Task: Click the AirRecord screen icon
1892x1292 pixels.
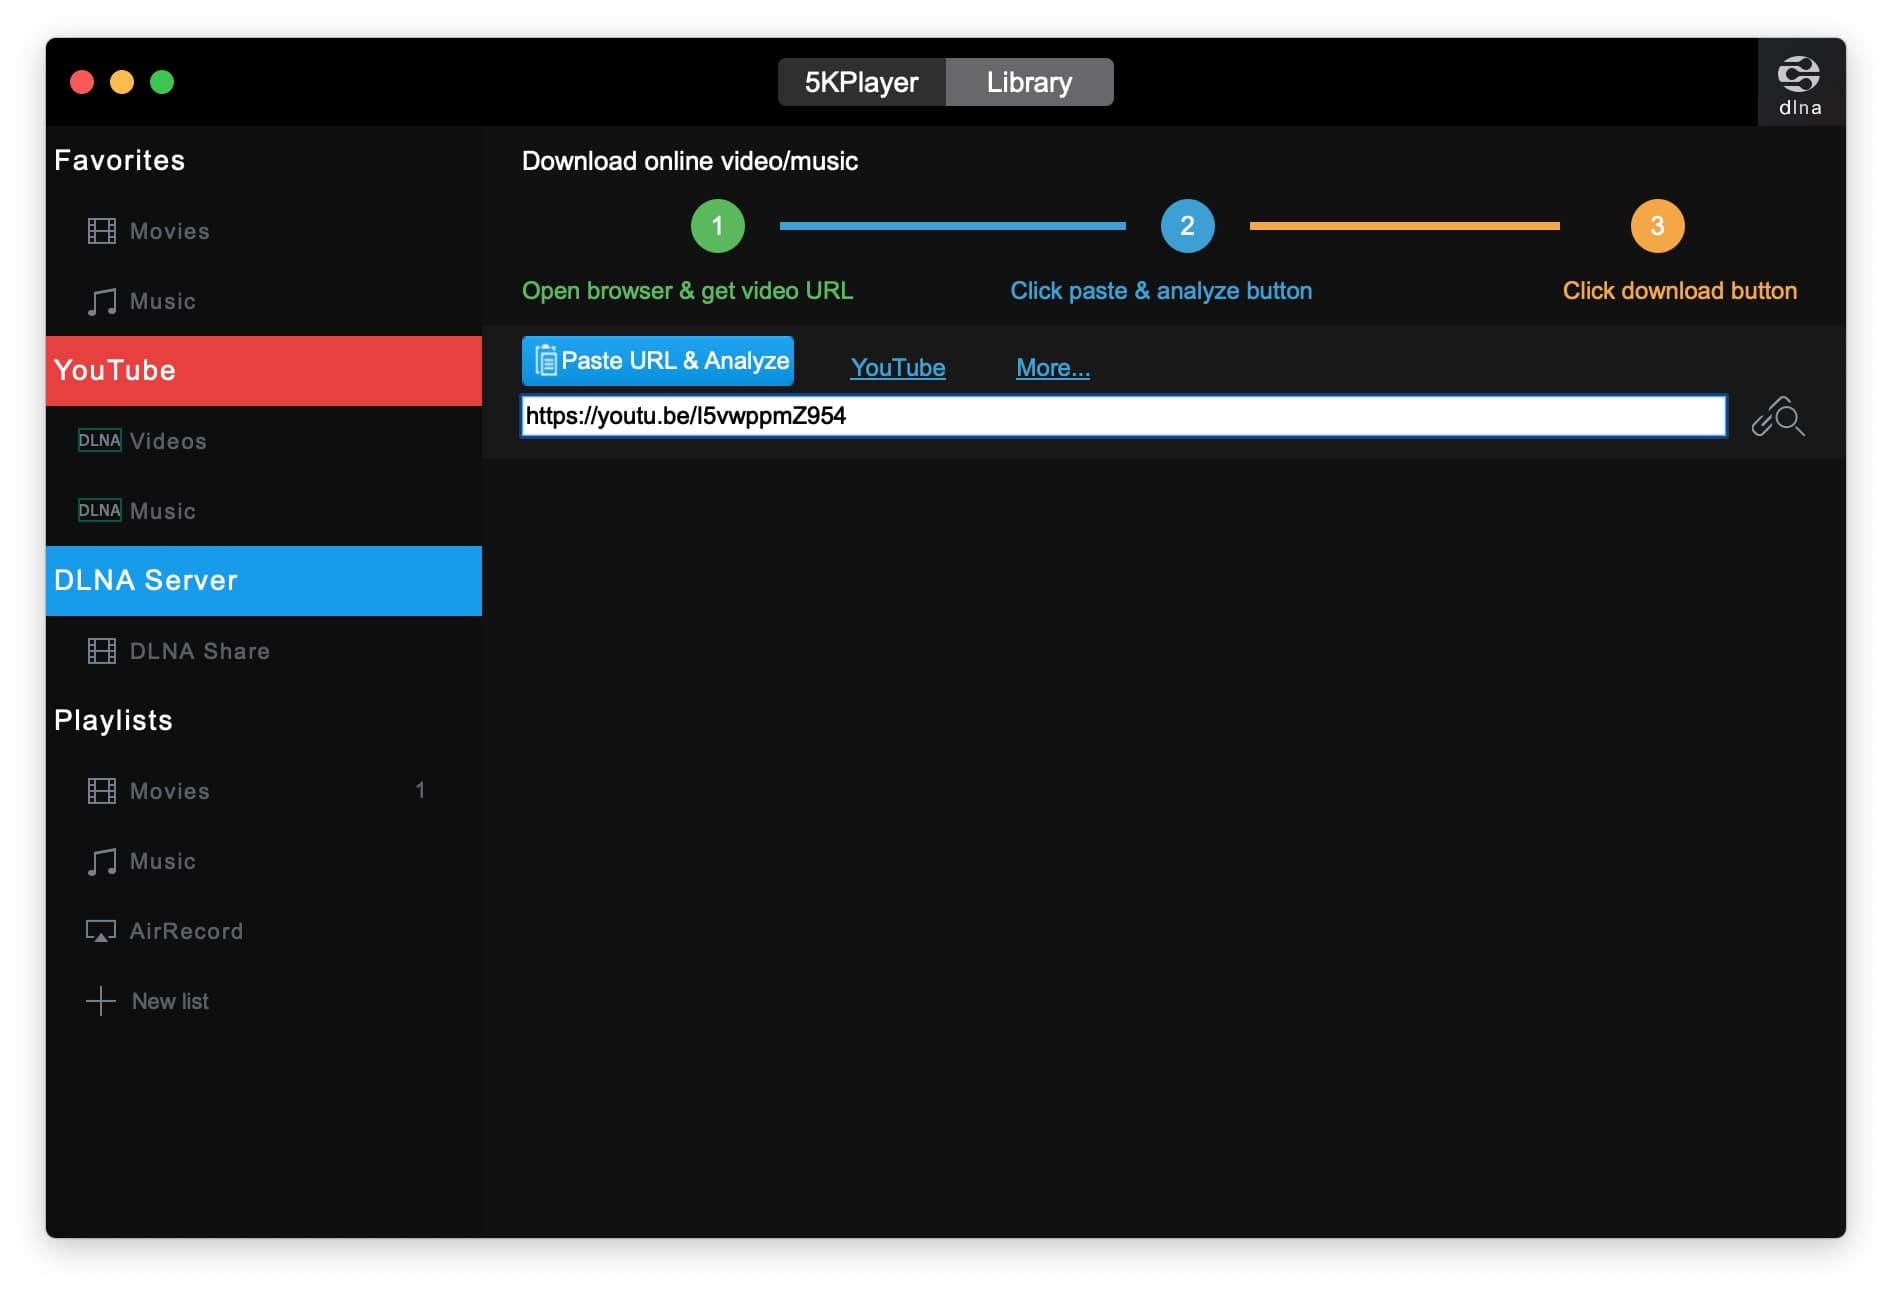Action: click(x=101, y=931)
